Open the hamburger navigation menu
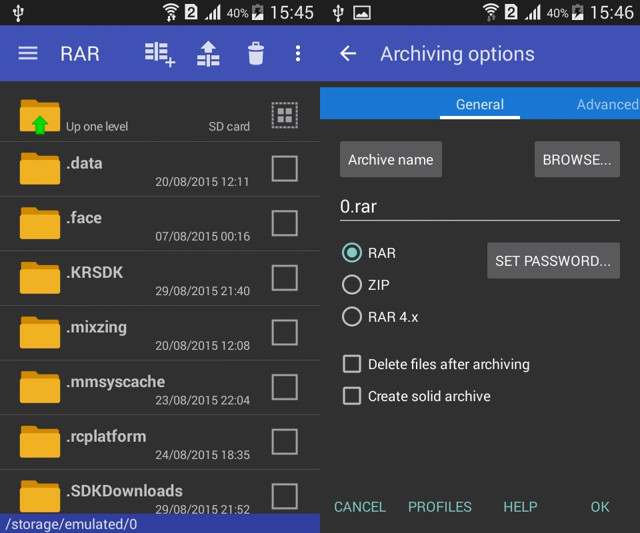This screenshot has height=533, width=640. click(28, 53)
